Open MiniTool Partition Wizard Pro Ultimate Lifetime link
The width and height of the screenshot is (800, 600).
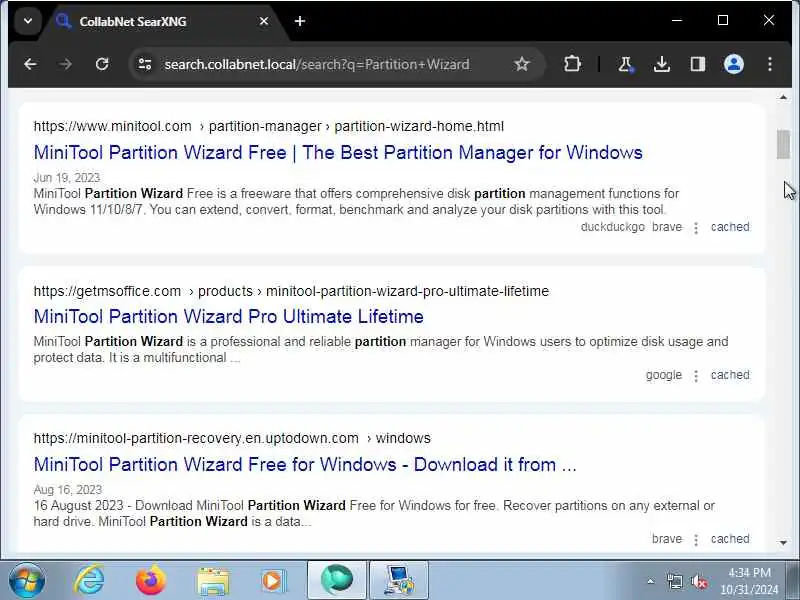[229, 317]
